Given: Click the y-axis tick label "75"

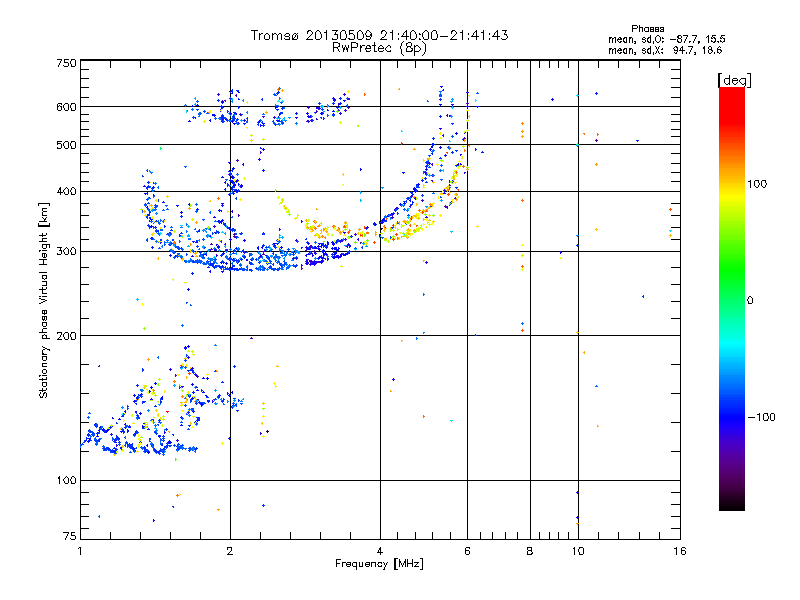Looking at the screenshot, I should pos(70,536).
